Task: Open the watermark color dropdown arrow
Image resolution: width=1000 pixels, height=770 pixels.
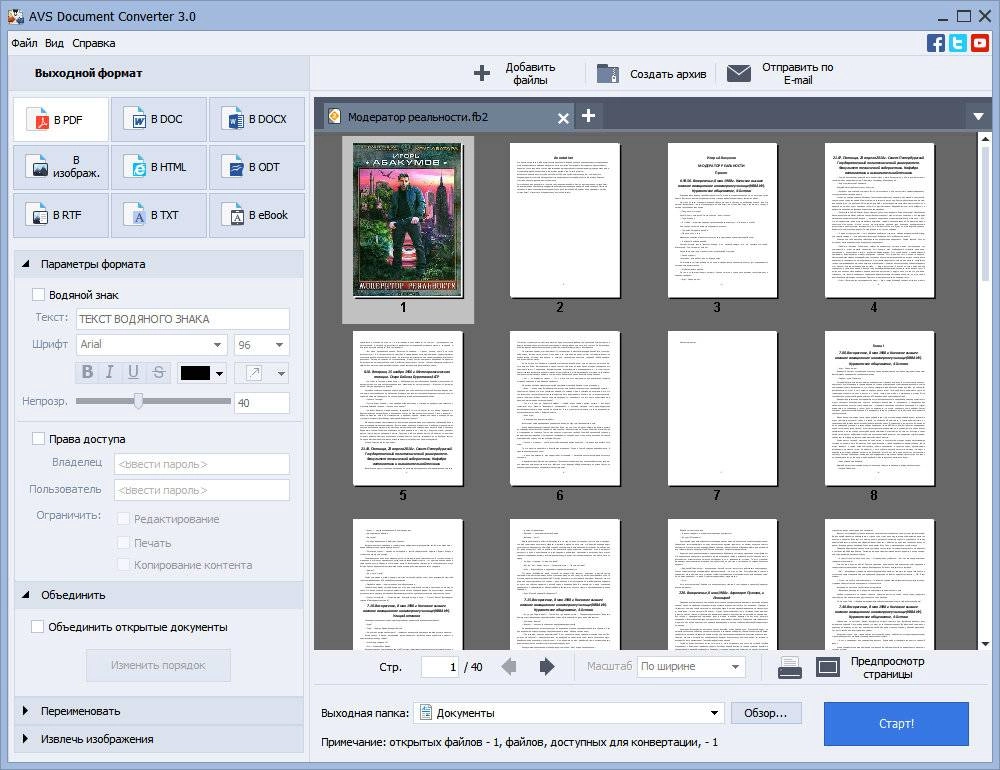Action: coord(219,373)
